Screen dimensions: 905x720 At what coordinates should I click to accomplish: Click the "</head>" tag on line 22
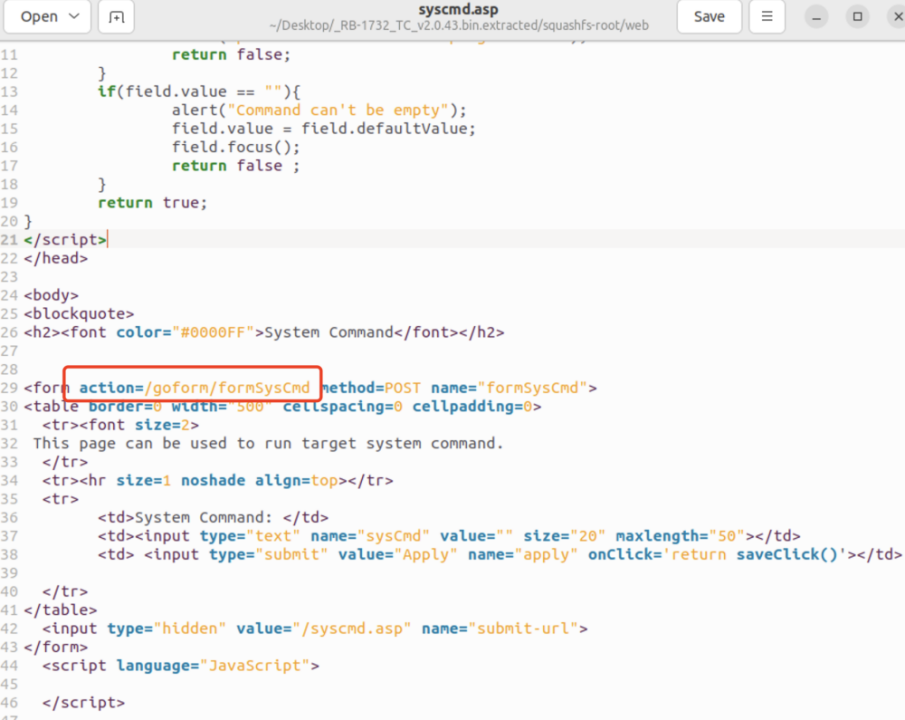coord(56,258)
